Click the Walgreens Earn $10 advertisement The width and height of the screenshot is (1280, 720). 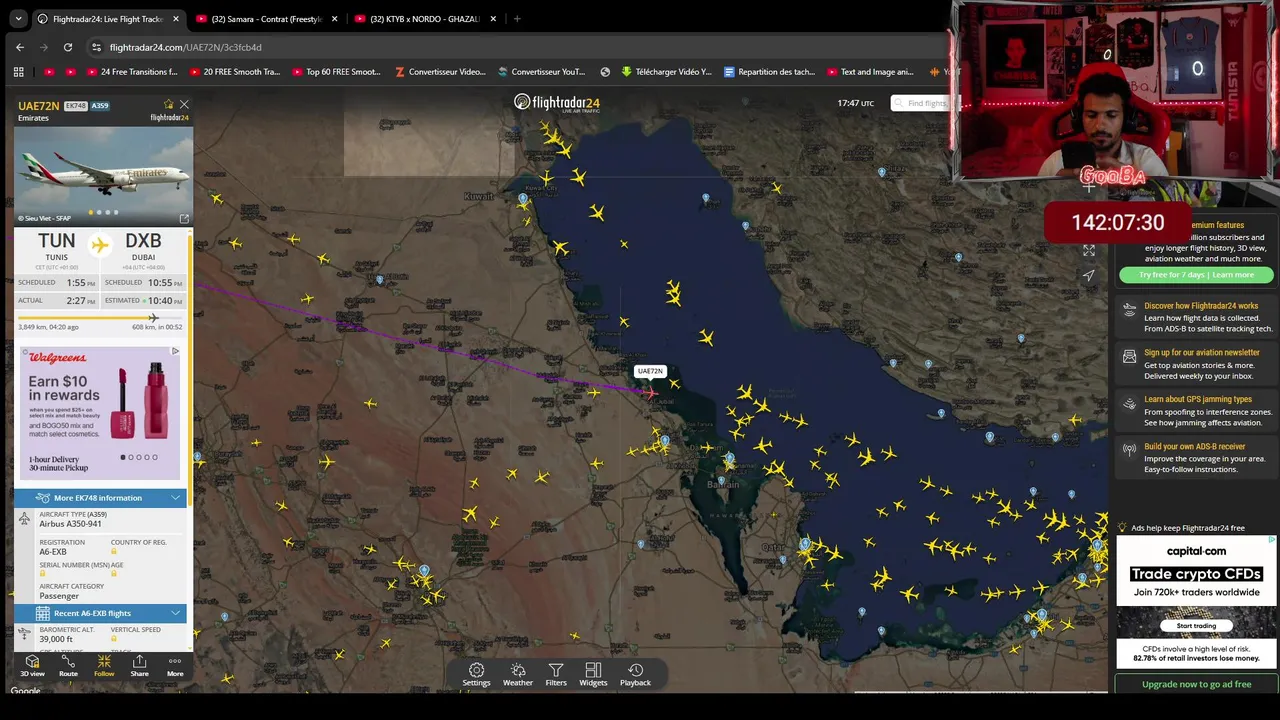100,413
